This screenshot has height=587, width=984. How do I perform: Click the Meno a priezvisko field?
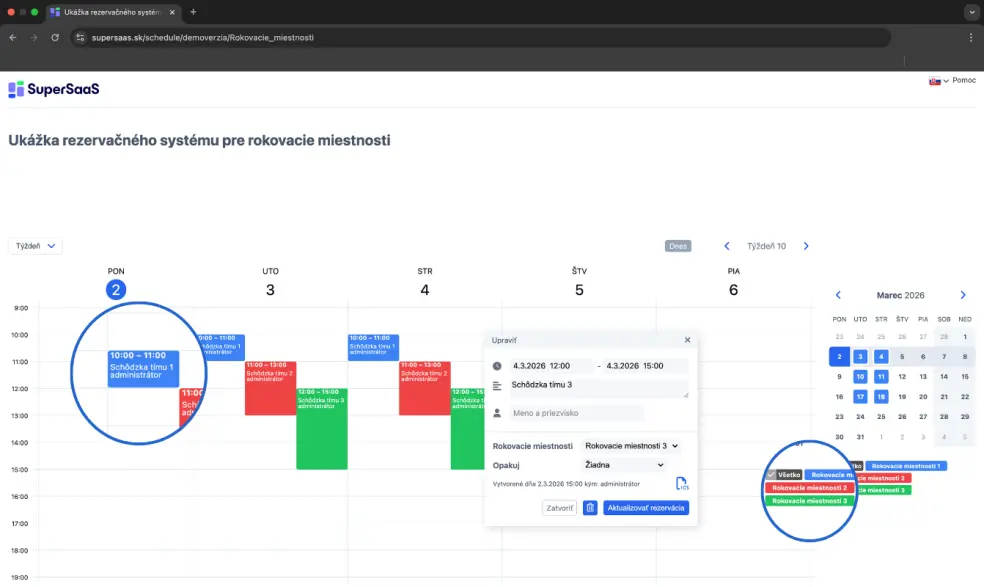pos(577,413)
